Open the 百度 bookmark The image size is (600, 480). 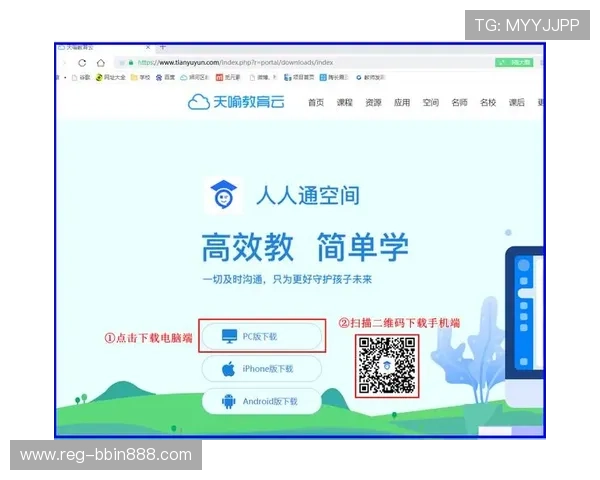[x=165, y=77]
